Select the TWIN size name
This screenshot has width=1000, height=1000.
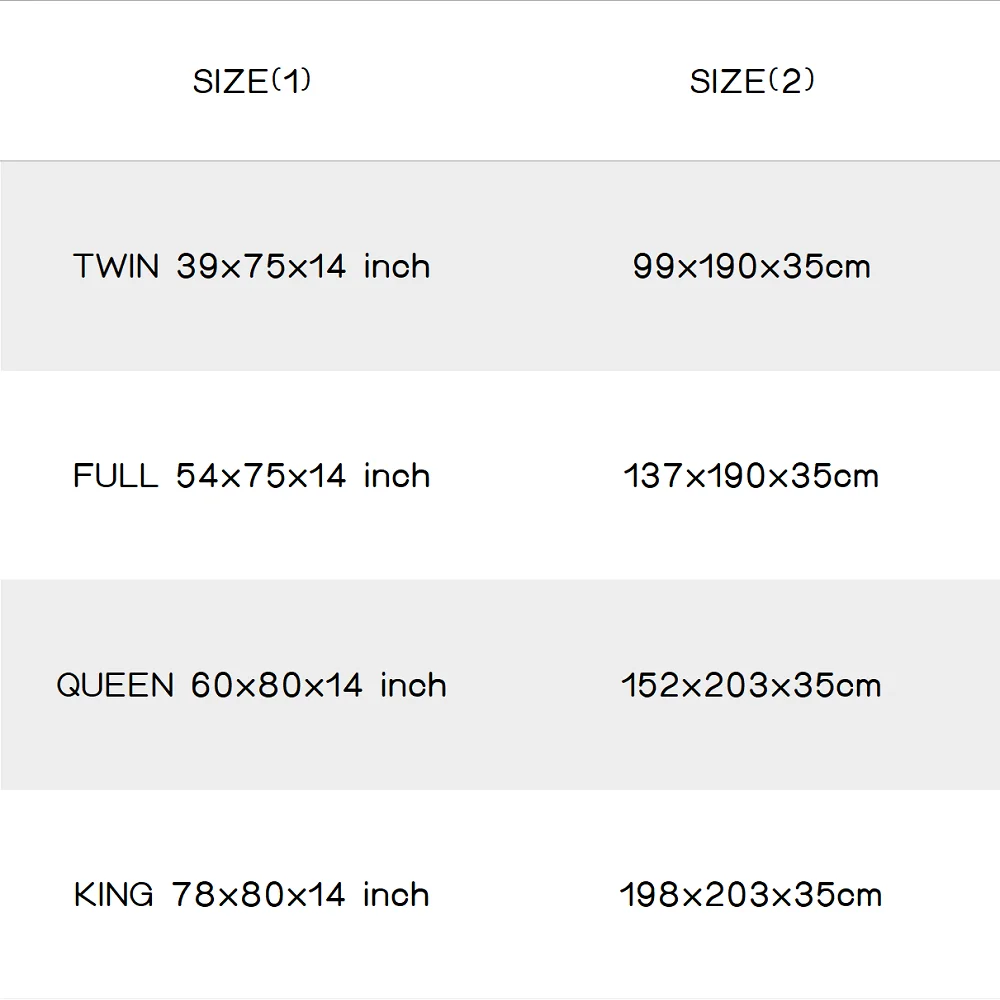coord(116,267)
